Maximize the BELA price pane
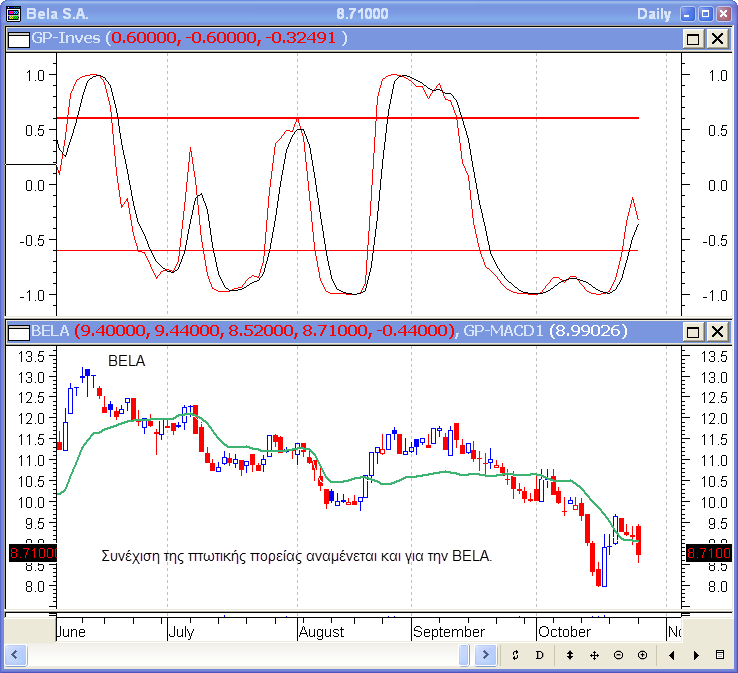 coord(693,331)
